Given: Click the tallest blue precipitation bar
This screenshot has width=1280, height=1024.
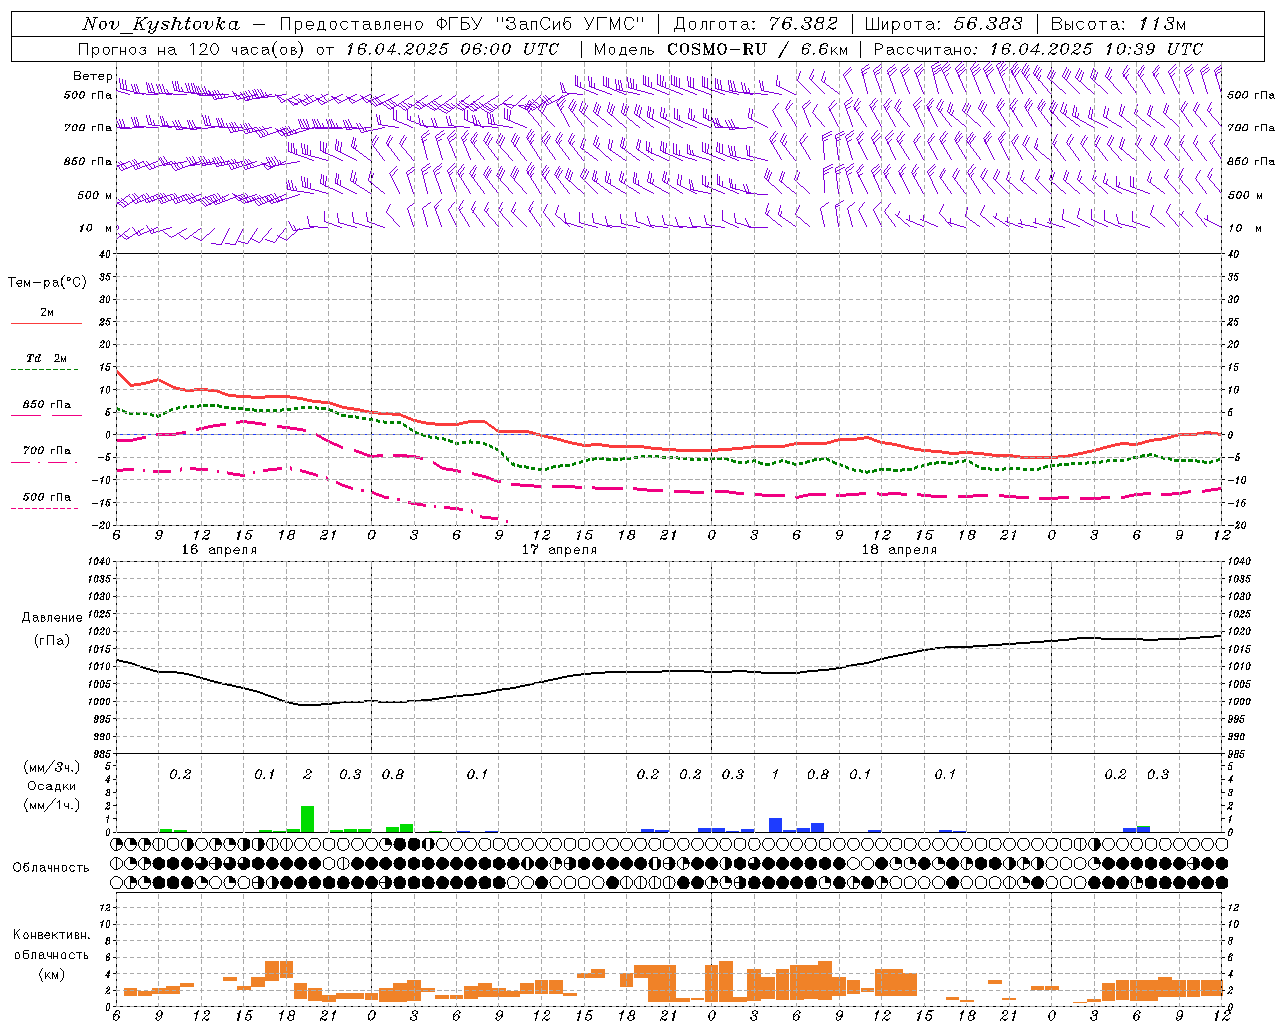Looking at the screenshot, I should pyautogui.click(x=775, y=824).
